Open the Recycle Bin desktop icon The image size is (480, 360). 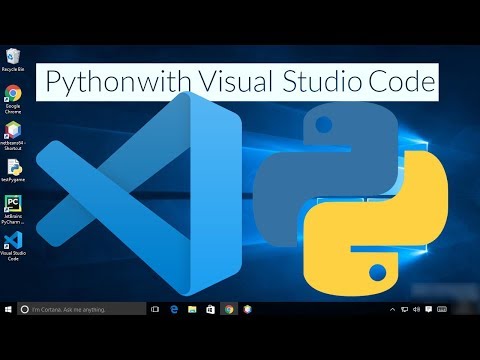13,60
